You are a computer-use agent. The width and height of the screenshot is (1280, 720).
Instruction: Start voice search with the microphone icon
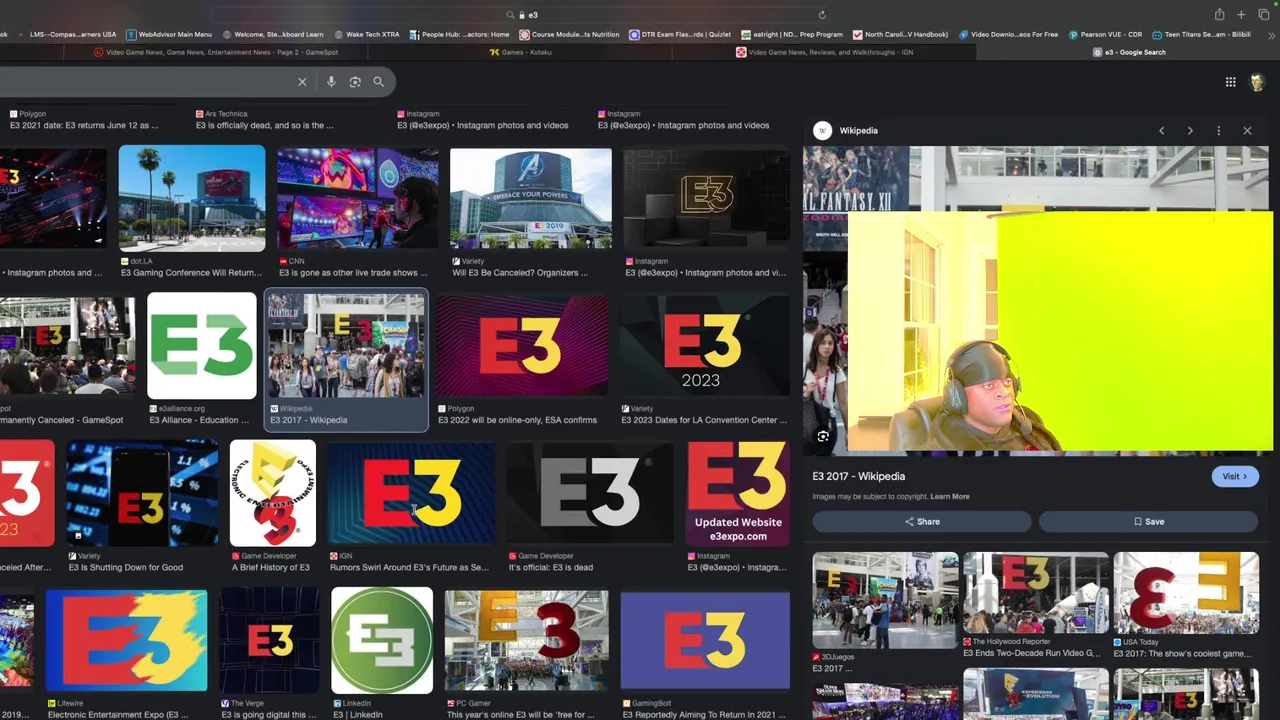coord(331,82)
